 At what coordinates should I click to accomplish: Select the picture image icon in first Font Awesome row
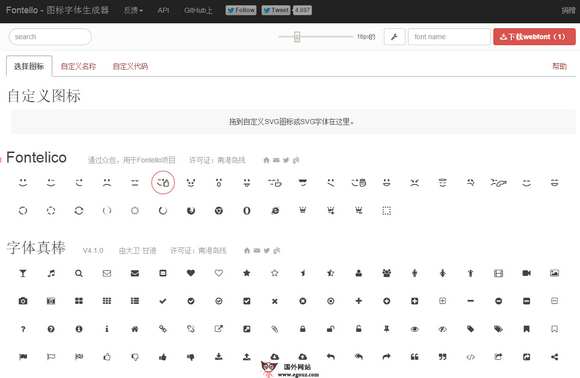pyautogui.click(x=554, y=273)
